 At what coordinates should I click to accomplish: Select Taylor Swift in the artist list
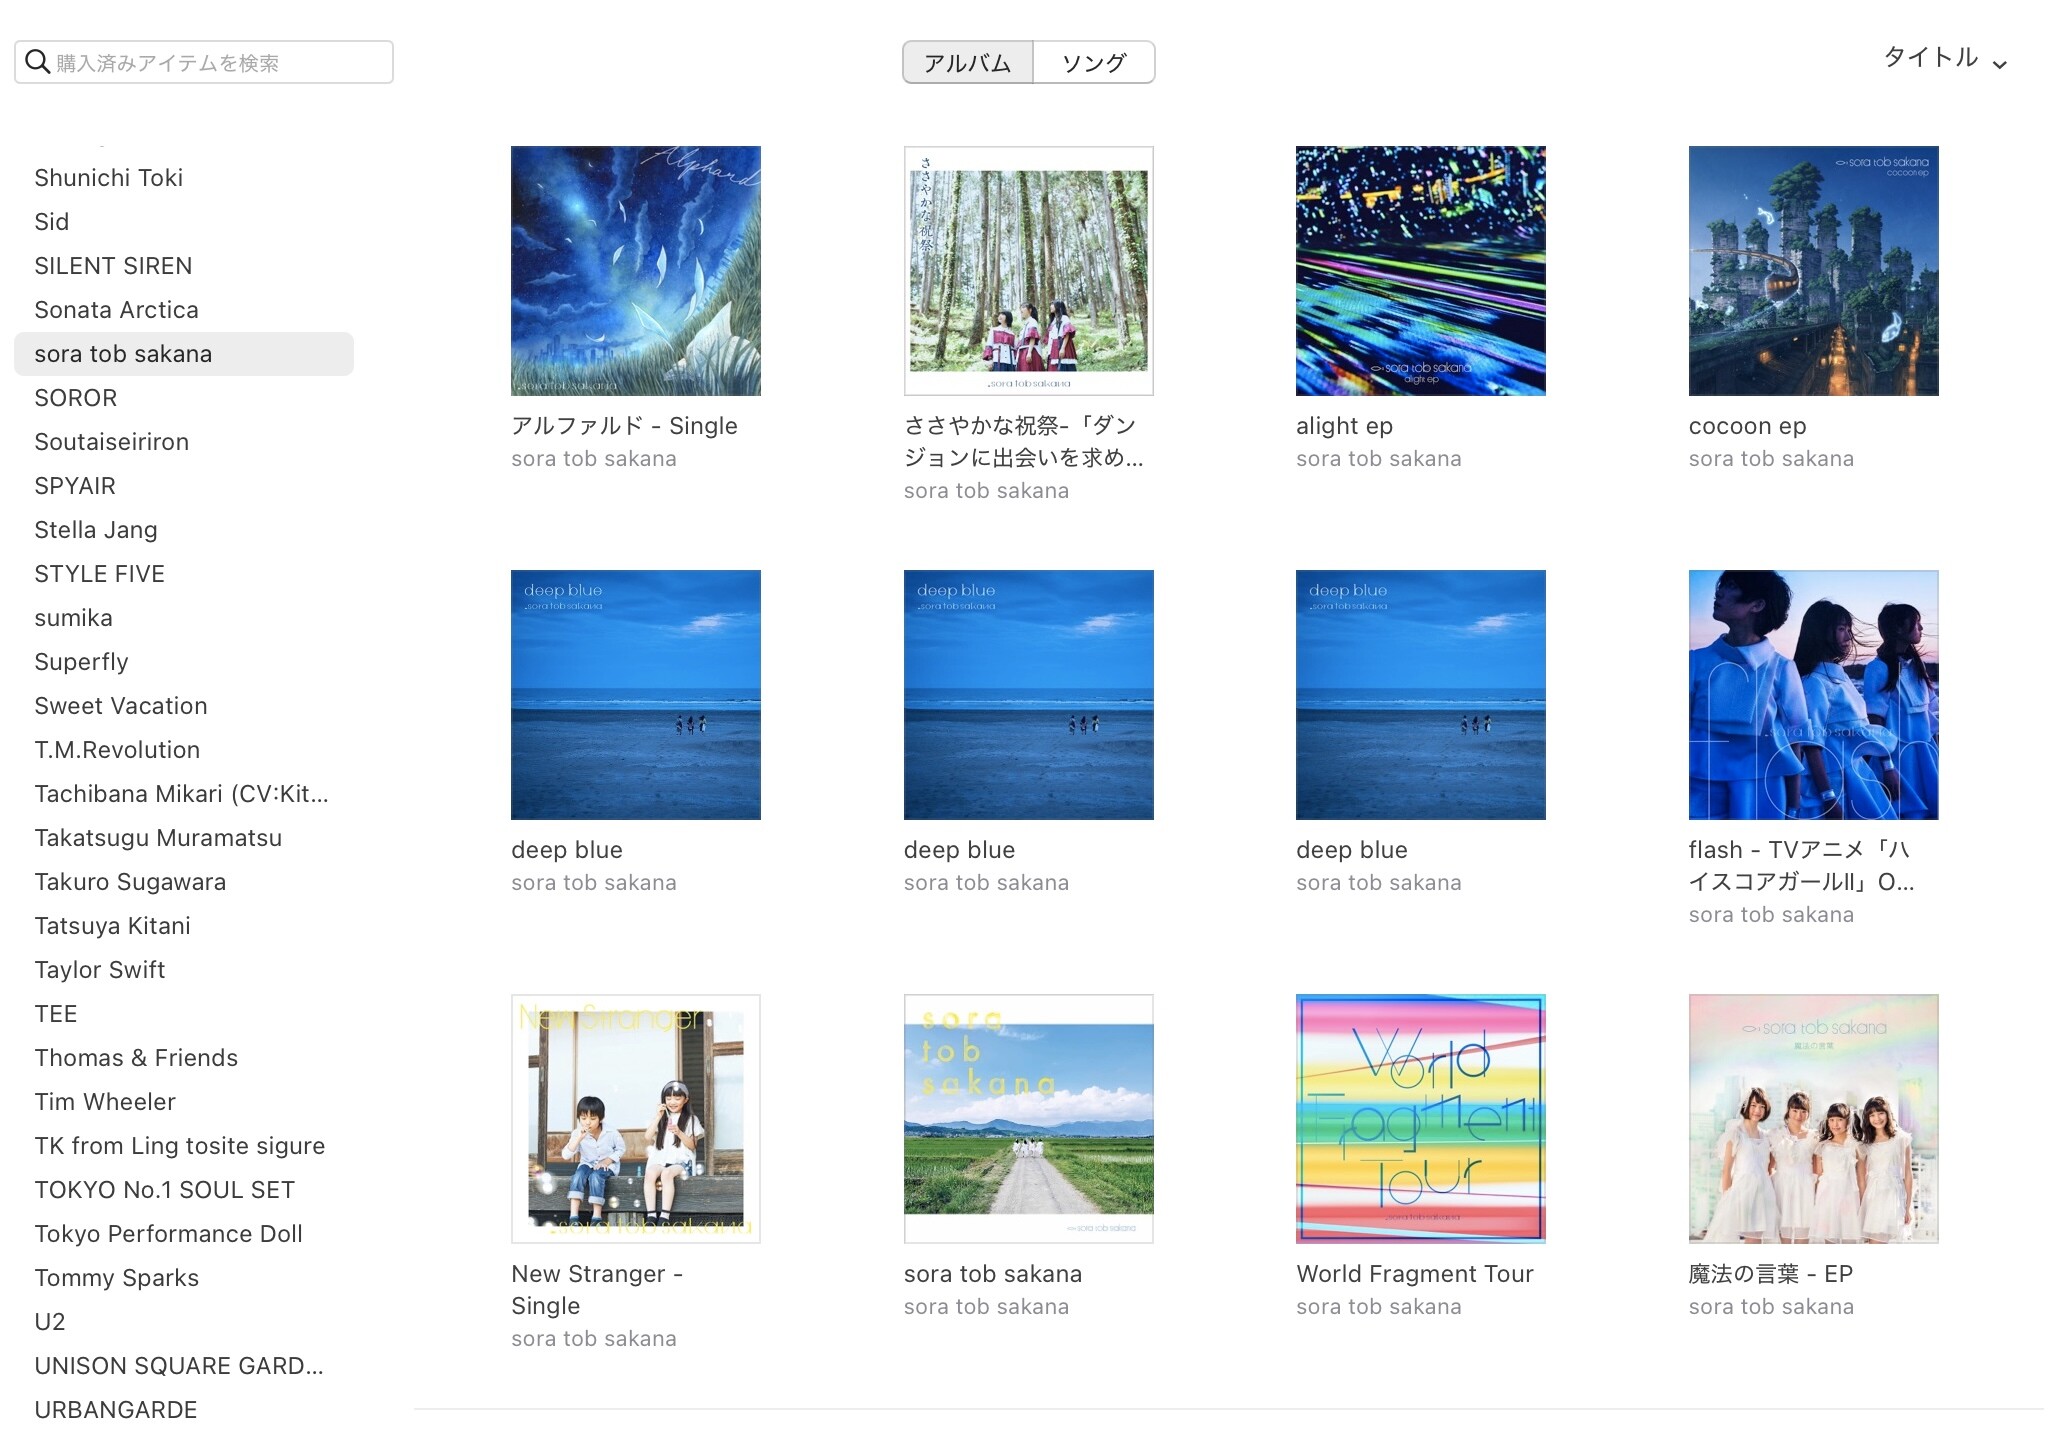[x=100, y=970]
